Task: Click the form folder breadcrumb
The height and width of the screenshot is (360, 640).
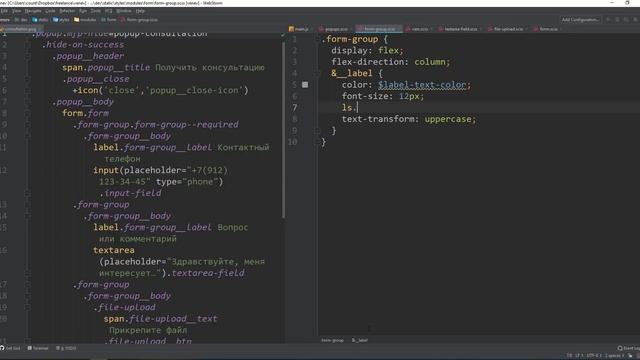Action: tap(109, 20)
